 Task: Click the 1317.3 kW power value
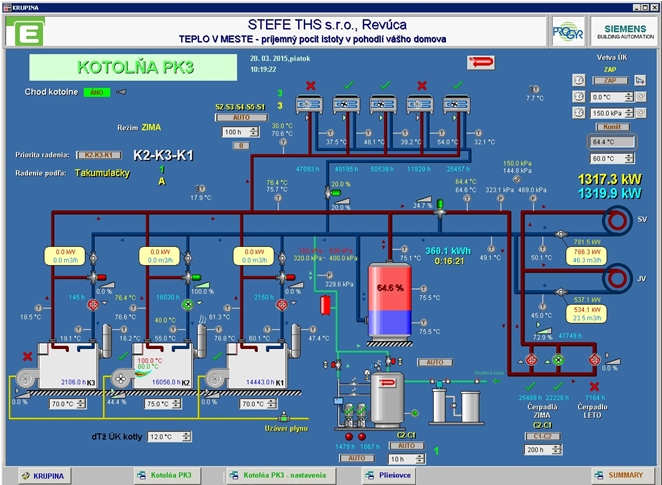pyautogui.click(x=610, y=180)
